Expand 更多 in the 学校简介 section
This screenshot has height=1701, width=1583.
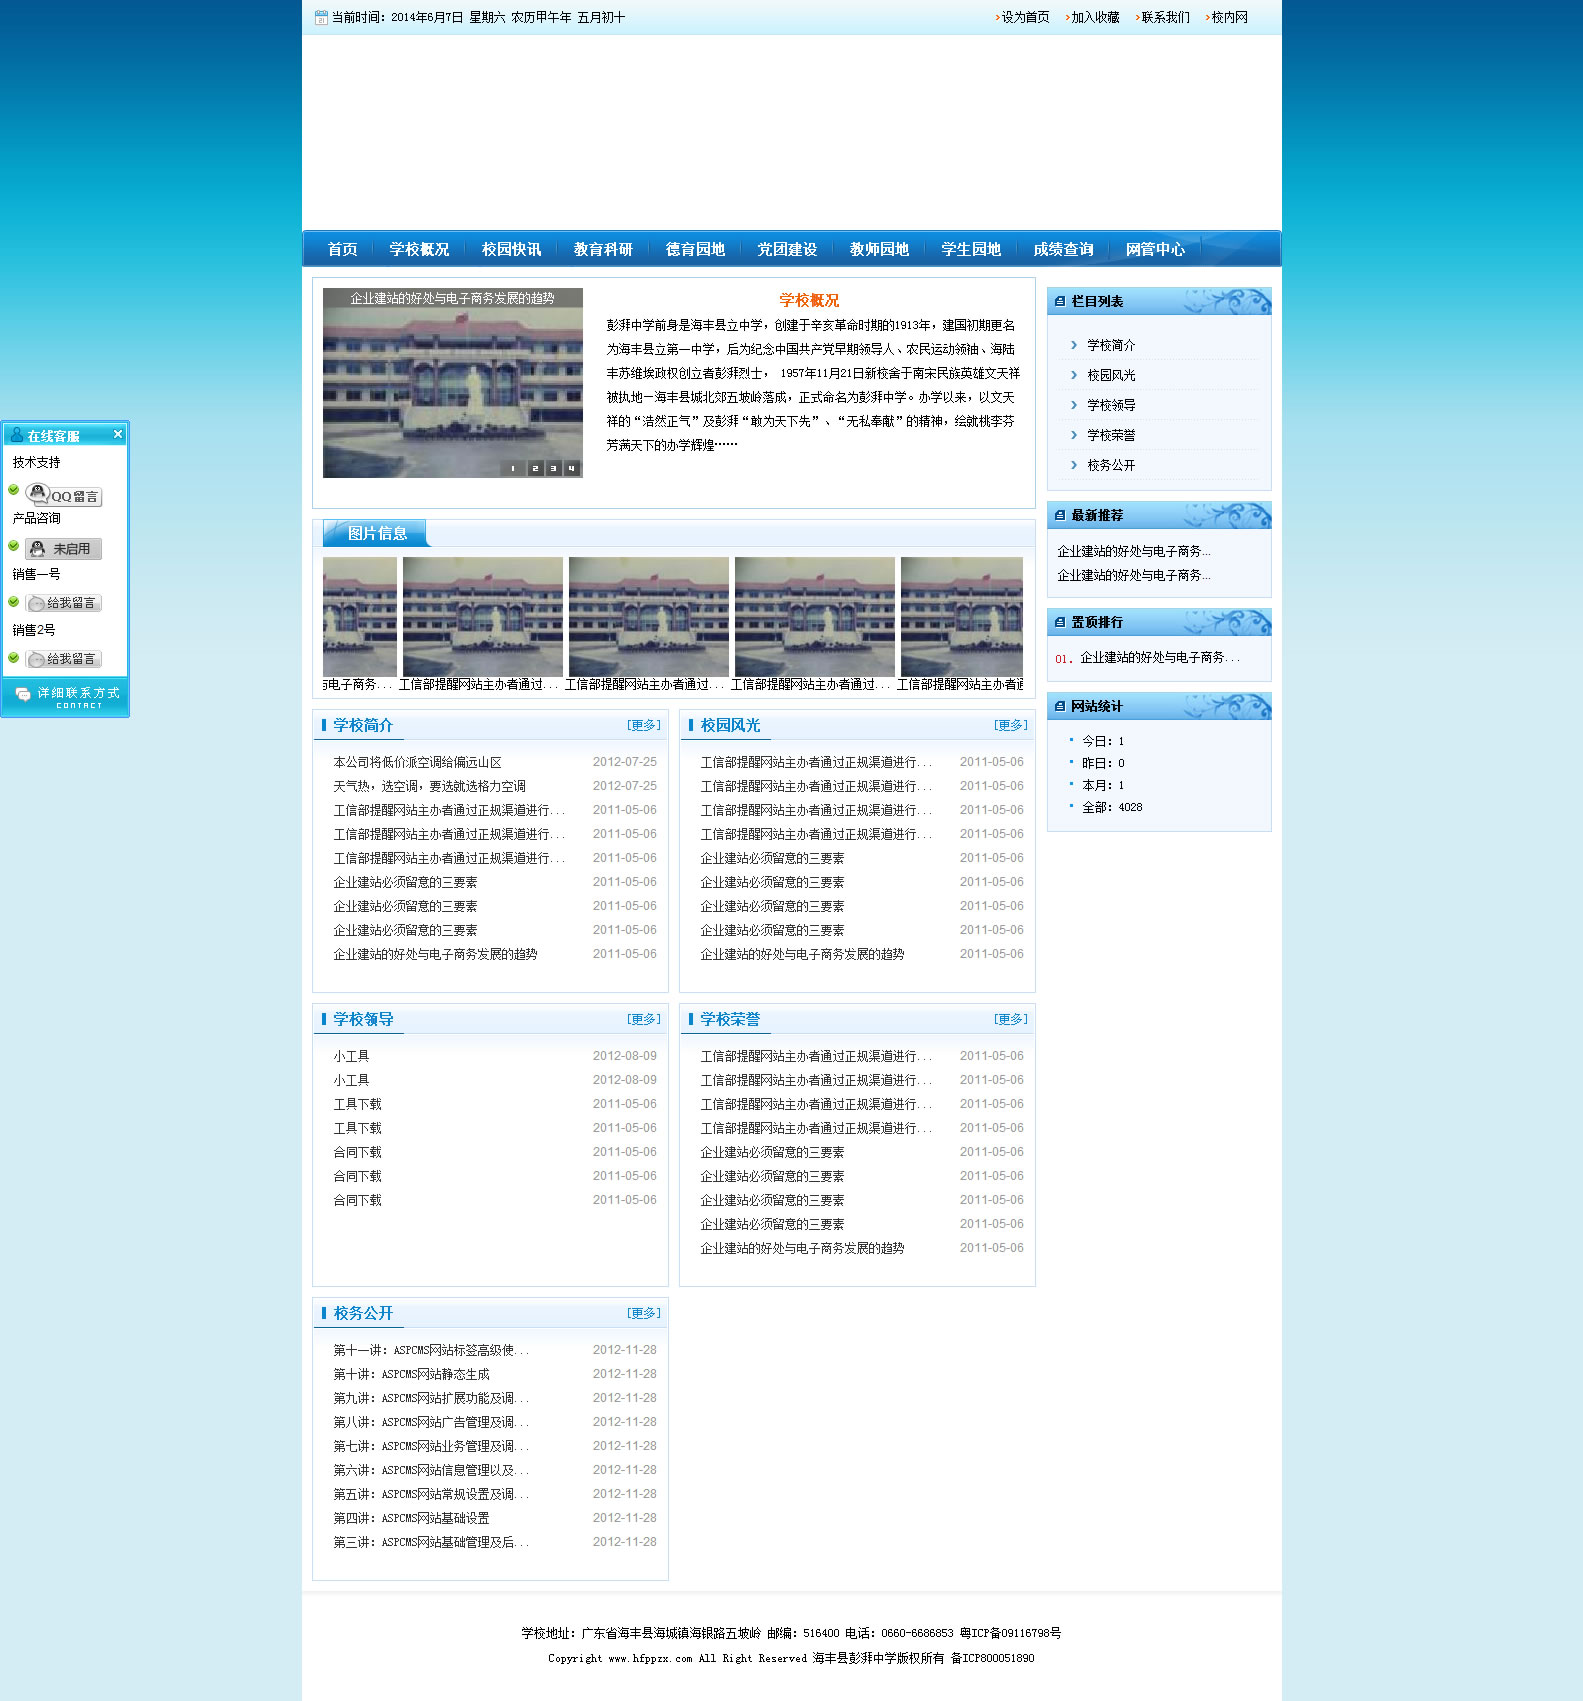(644, 725)
